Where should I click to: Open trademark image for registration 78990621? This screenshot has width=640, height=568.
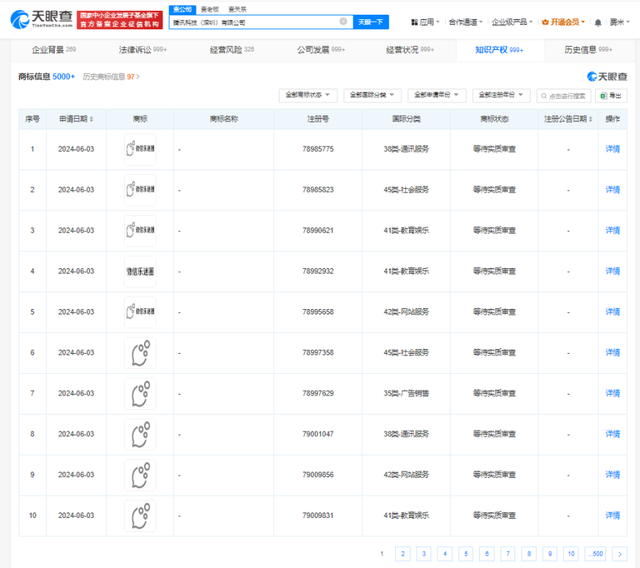click(140, 231)
